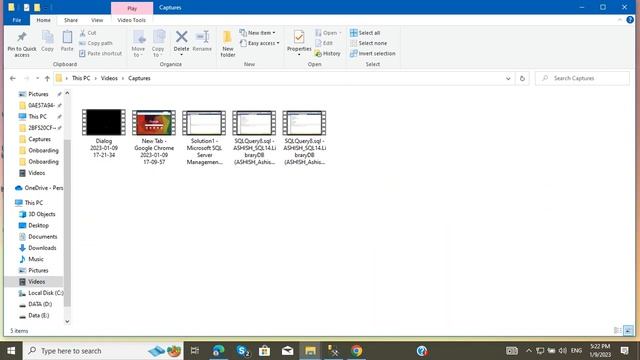This screenshot has height=360, width=640.
Task: Create a New folder
Action: point(227,43)
